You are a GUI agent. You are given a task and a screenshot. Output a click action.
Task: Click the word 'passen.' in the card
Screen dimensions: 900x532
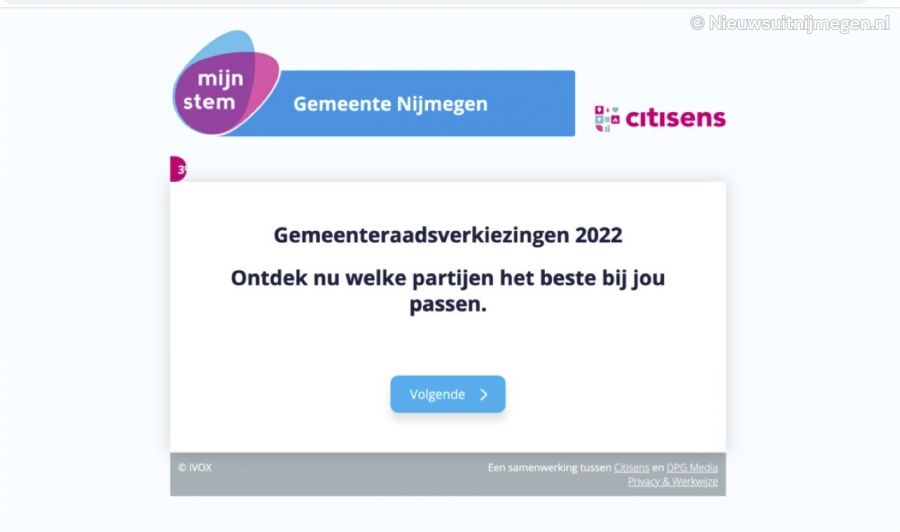click(448, 305)
